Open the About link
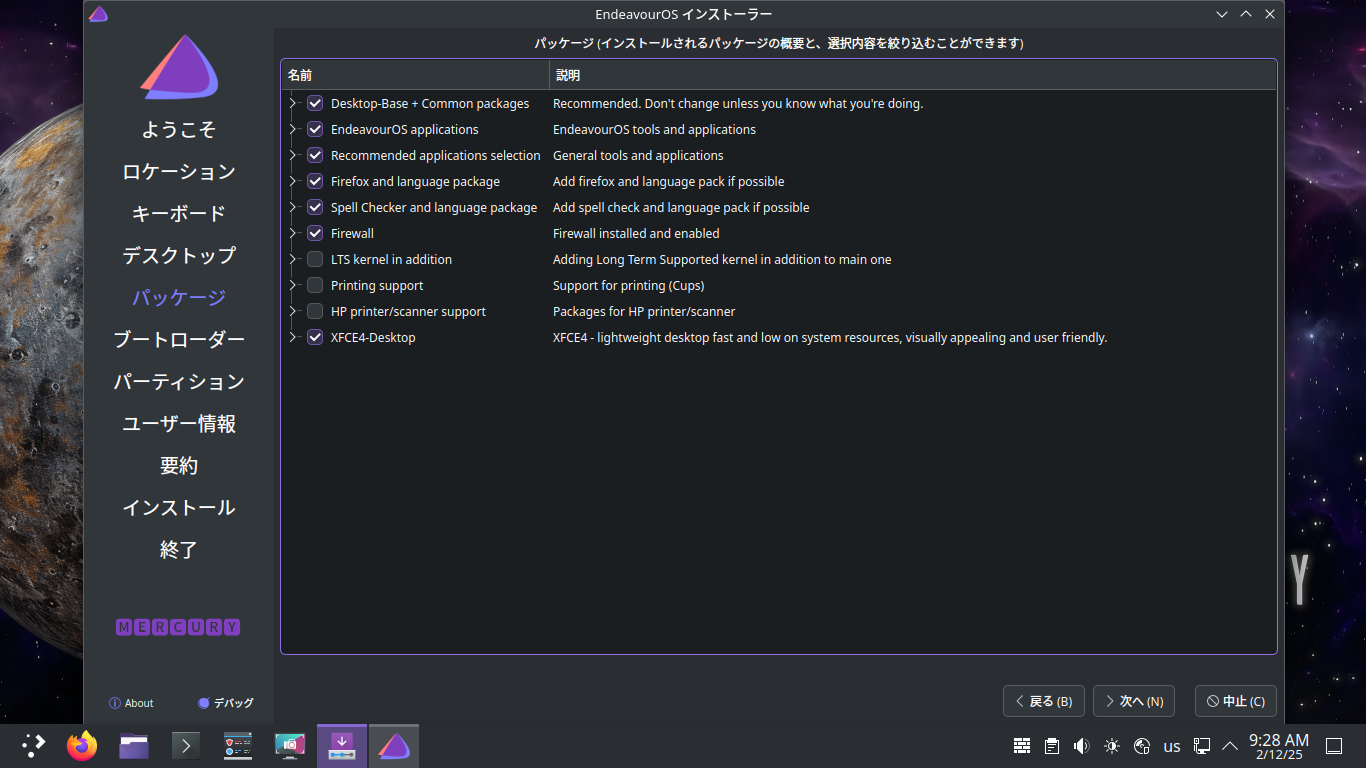 point(131,703)
